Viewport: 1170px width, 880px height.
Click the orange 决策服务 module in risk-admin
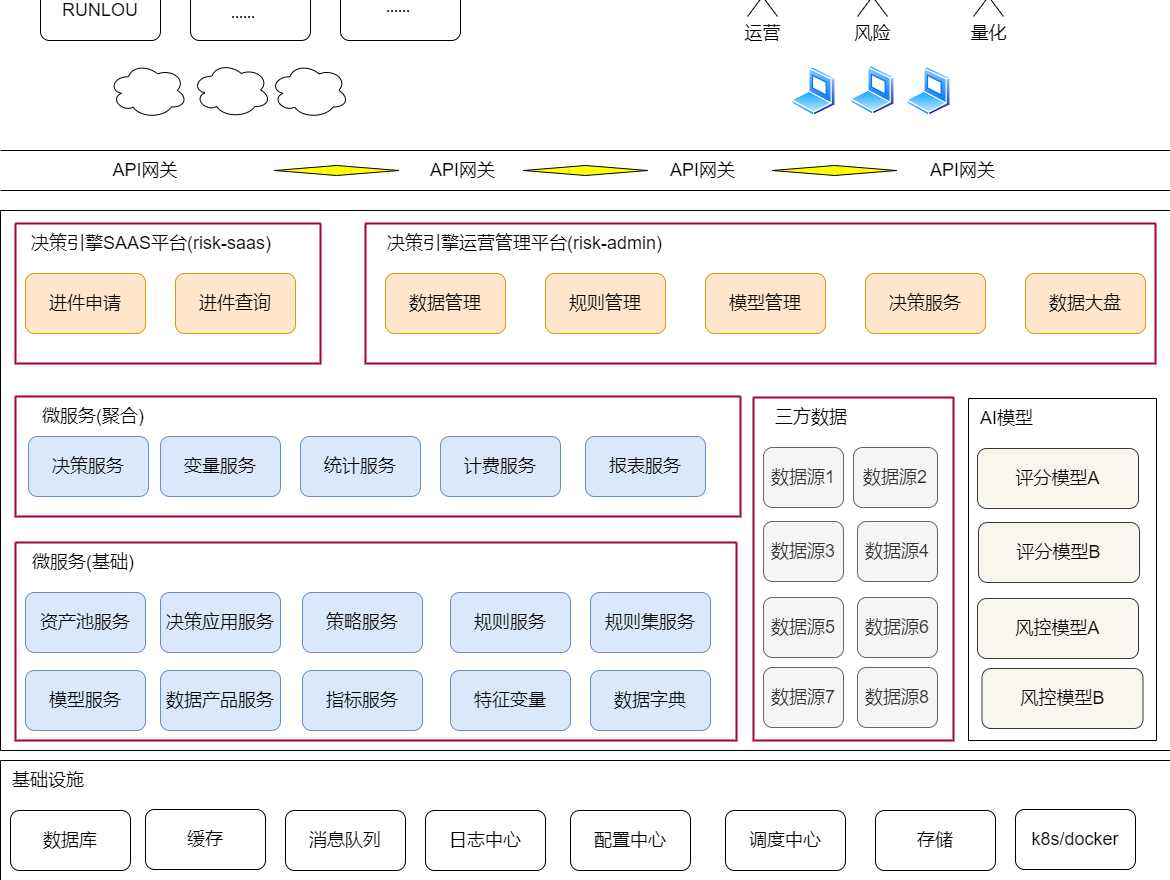925,303
